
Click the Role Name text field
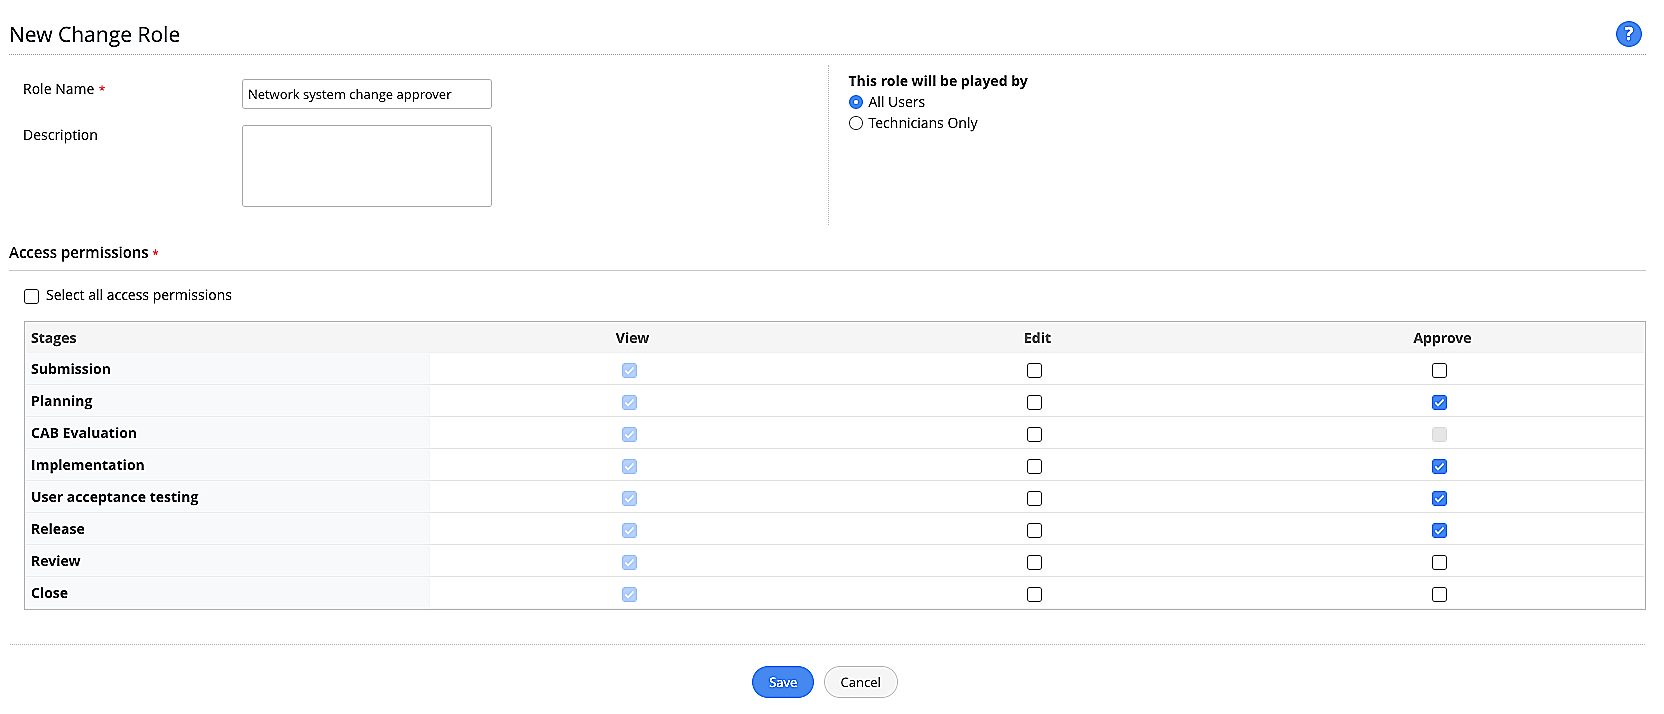366,94
